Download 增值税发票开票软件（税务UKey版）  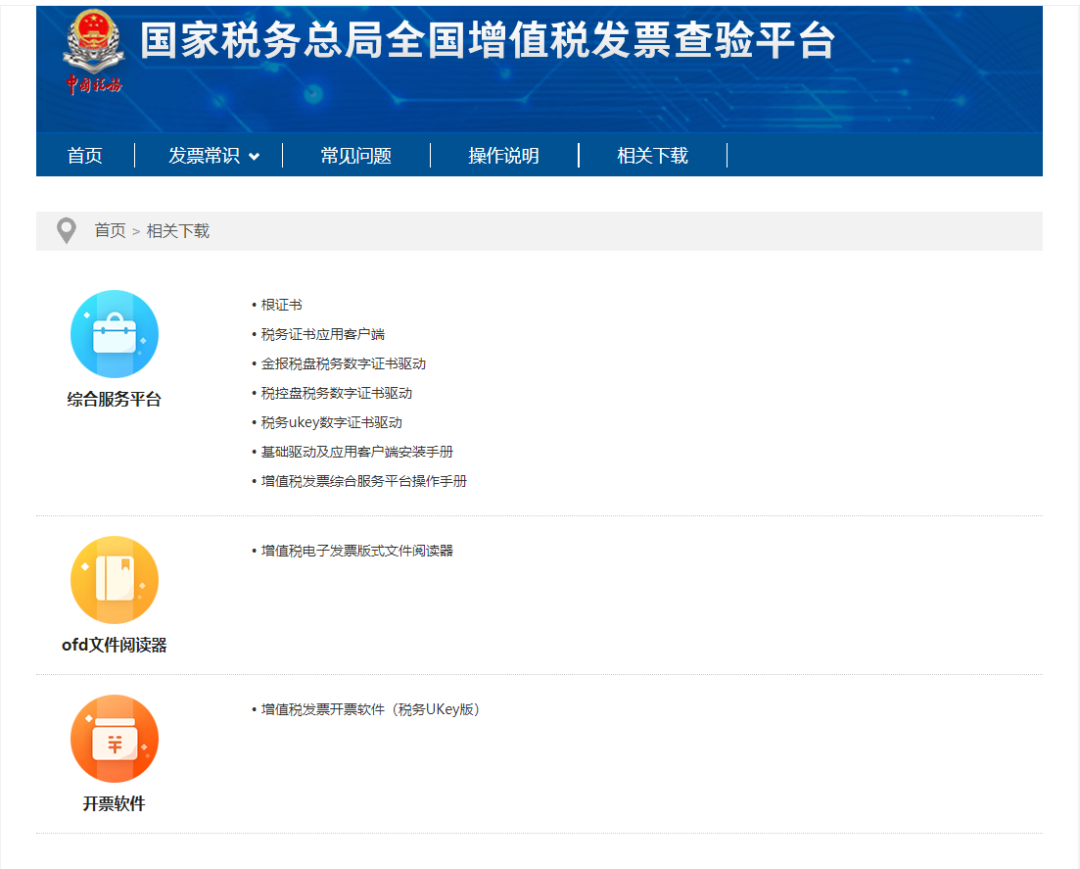371,710
